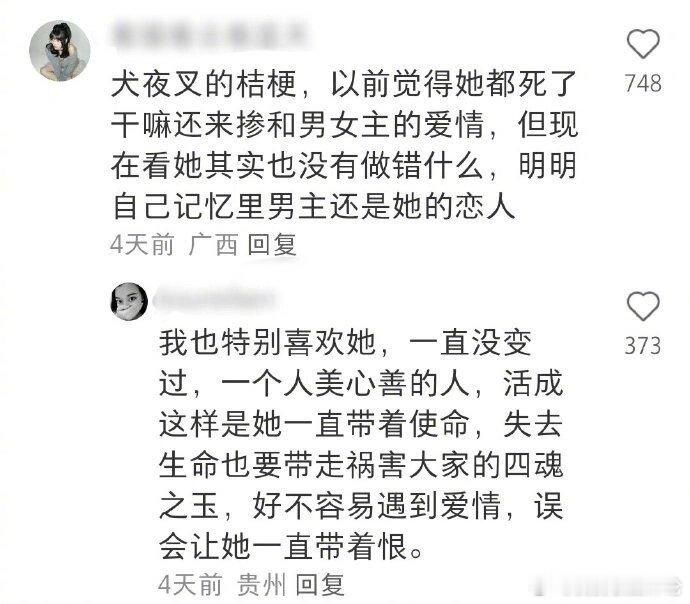Click the final line 会让她一直带着恨
This screenshot has width=690, height=604.
point(290,546)
